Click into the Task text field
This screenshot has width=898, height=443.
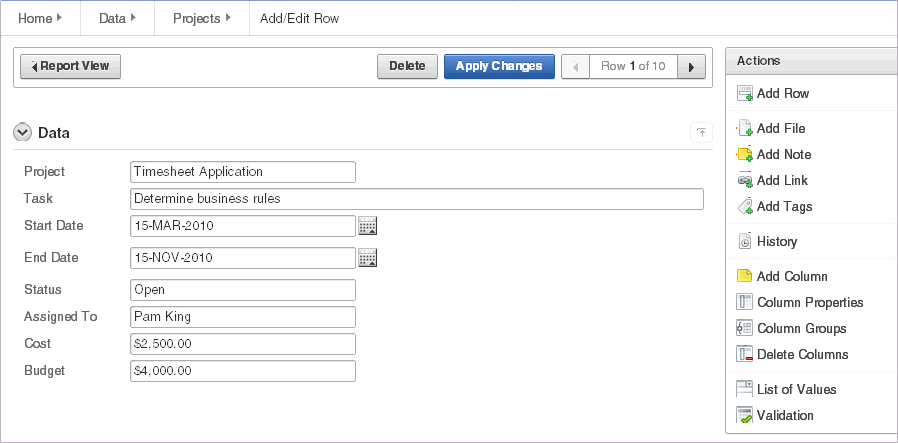coord(417,199)
